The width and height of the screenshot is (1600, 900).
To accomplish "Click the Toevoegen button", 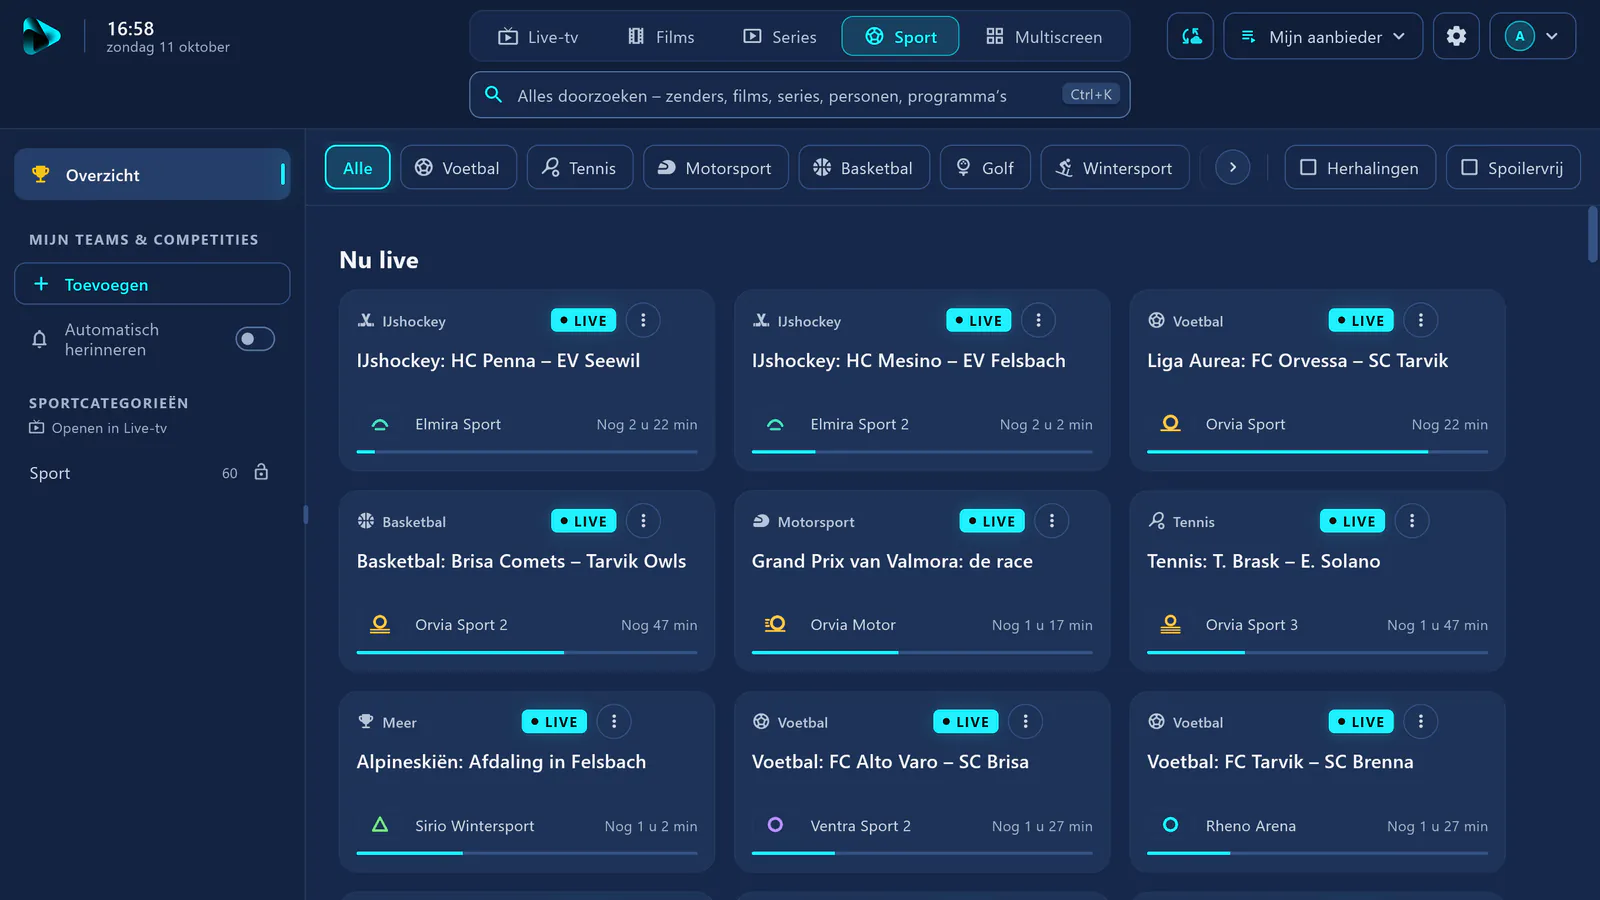I will [x=152, y=284].
